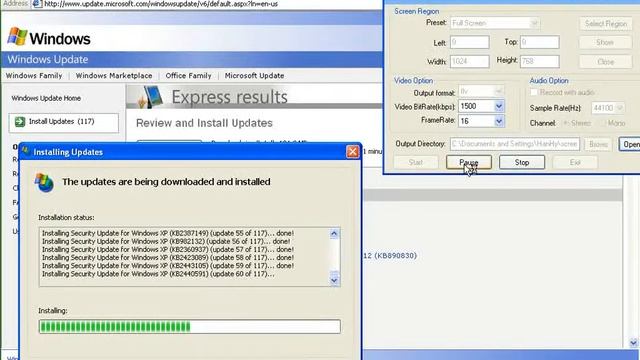Open the Output format dropdown
This screenshot has height=360, width=640.
click(499, 91)
